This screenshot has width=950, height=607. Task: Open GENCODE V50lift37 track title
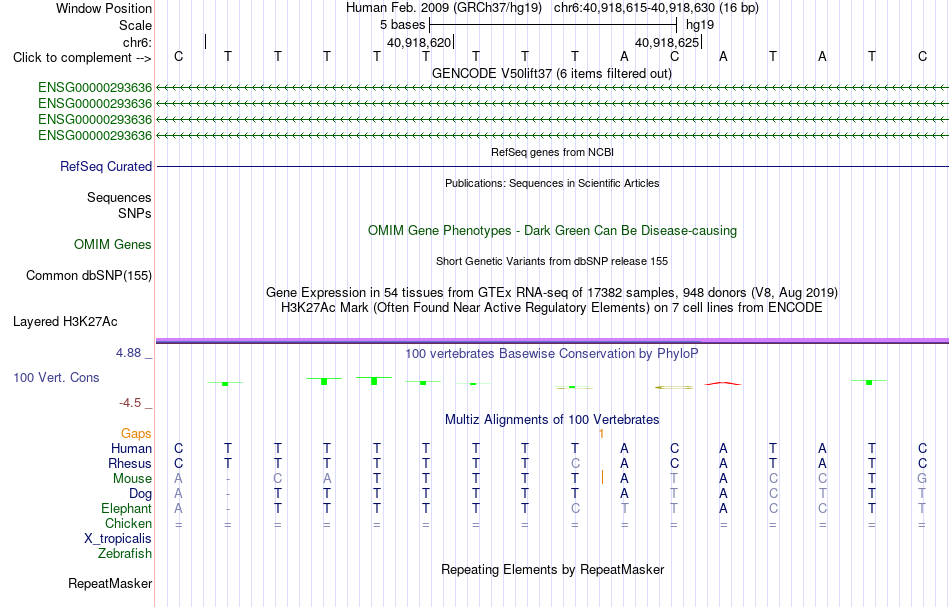[551, 73]
